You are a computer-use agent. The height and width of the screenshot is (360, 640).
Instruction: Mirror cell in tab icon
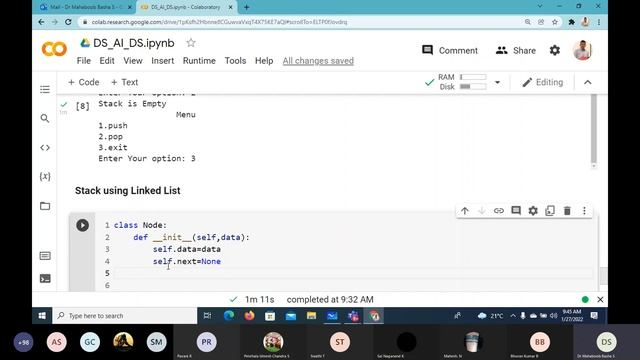(550, 211)
